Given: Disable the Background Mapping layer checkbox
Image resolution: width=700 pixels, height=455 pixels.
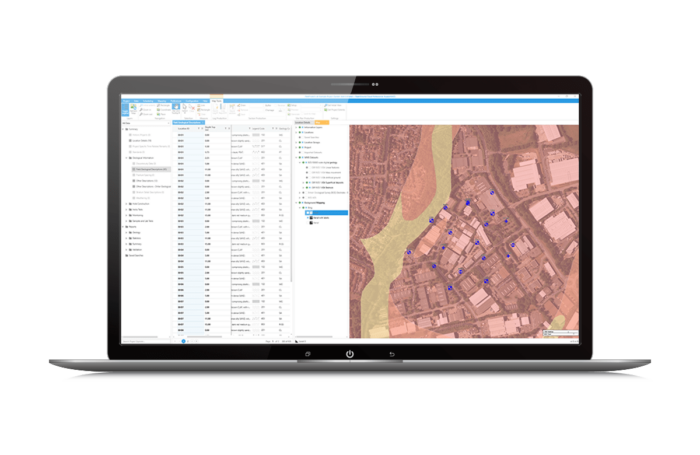Looking at the screenshot, I should [302, 203].
